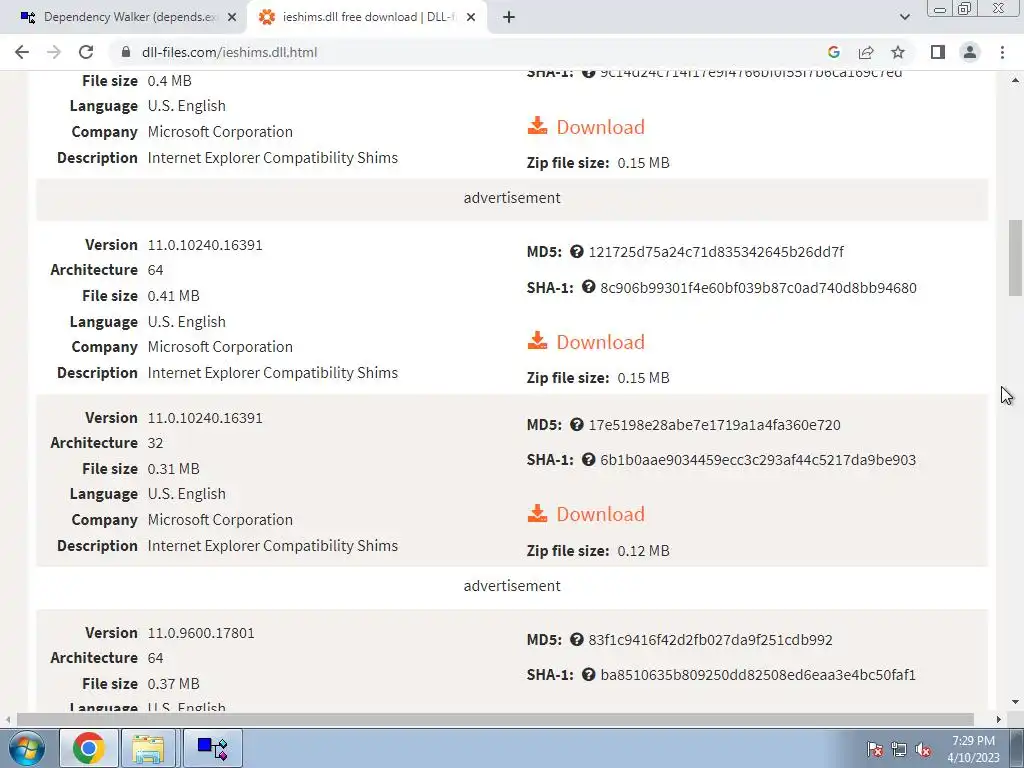This screenshot has width=1024, height=768.
Task: Click the horizontal scrollbar thumb
Action: (495, 719)
